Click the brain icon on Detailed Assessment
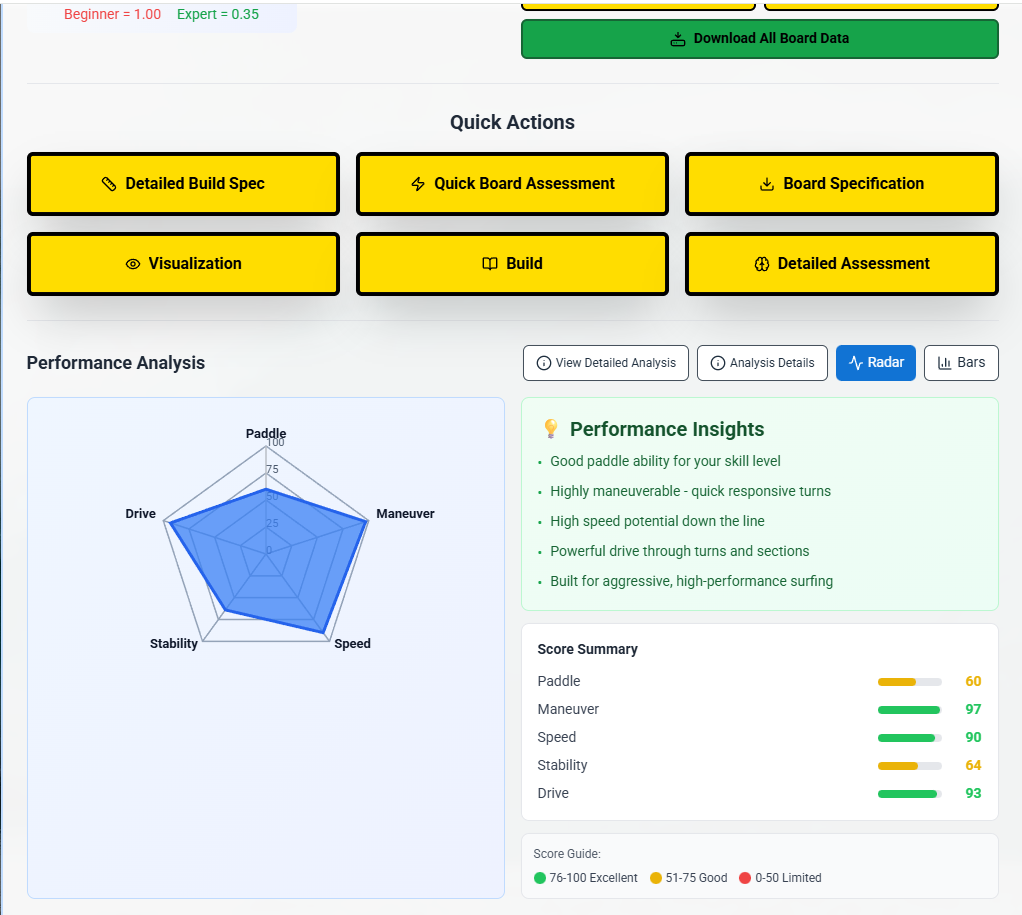 (x=761, y=264)
